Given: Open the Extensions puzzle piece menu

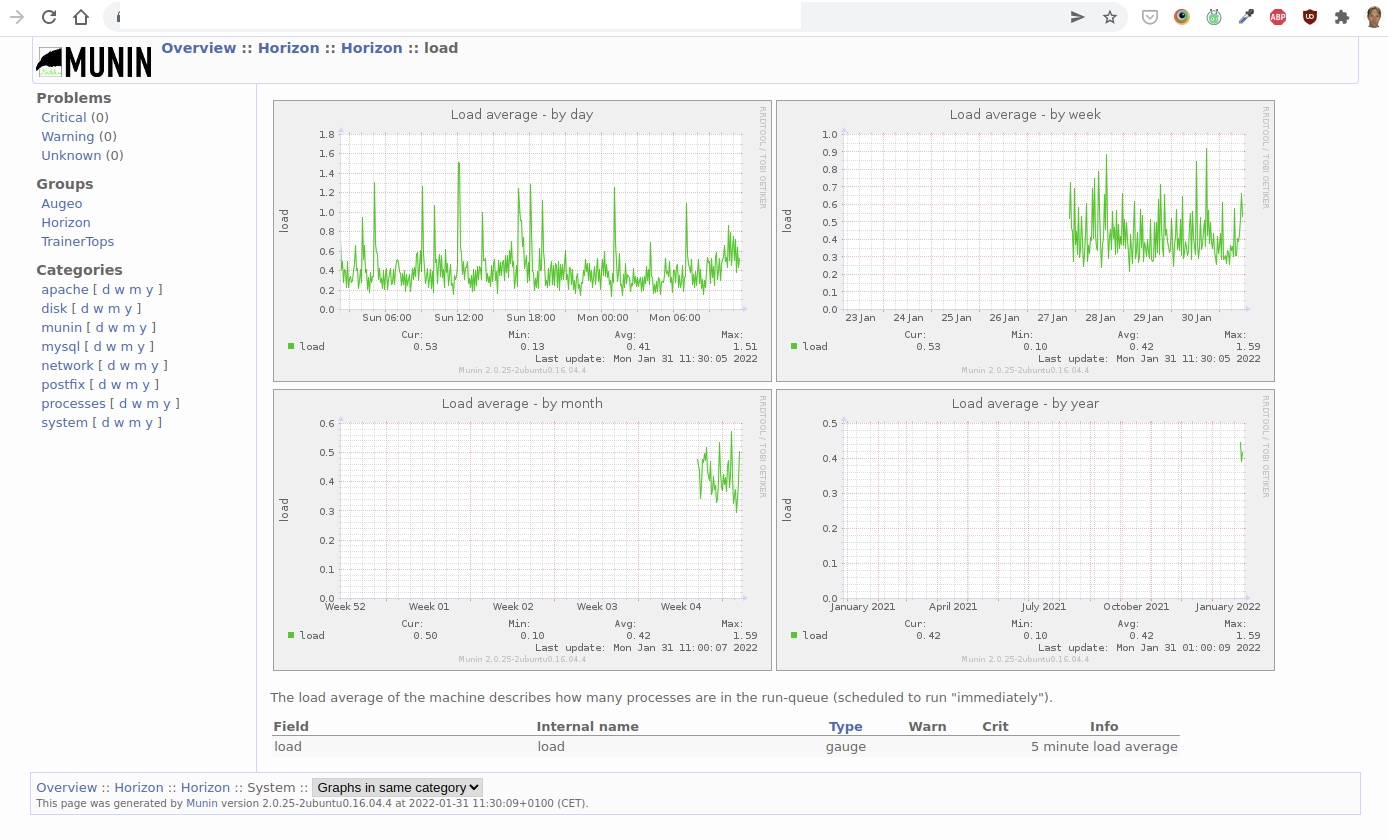Looking at the screenshot, I should [1342, 17].
